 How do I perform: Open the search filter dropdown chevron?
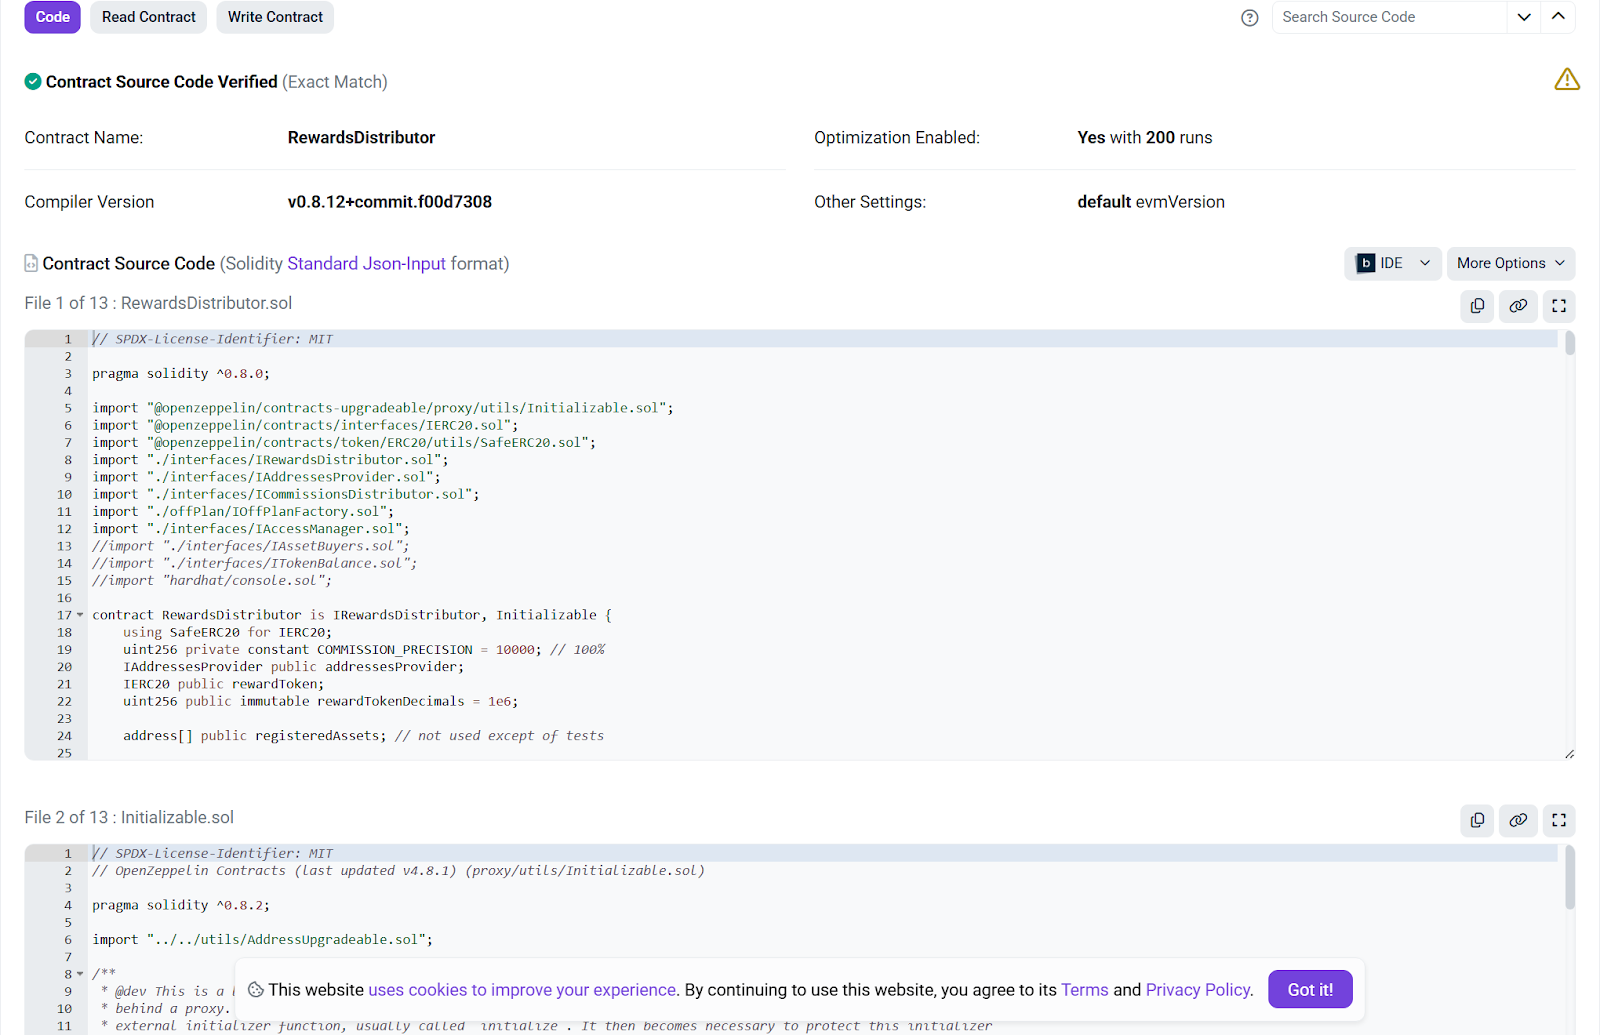(x=1523, y=17)
